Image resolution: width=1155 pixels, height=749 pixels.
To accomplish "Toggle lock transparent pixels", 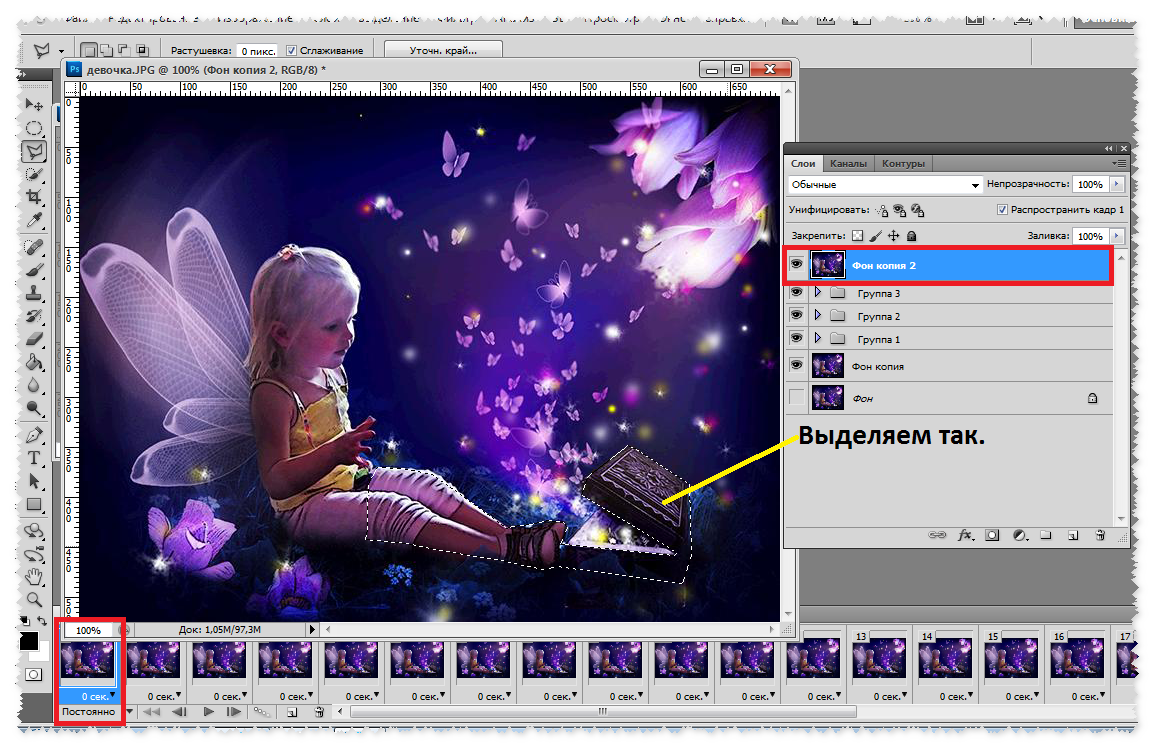I will tap(857, 236).
